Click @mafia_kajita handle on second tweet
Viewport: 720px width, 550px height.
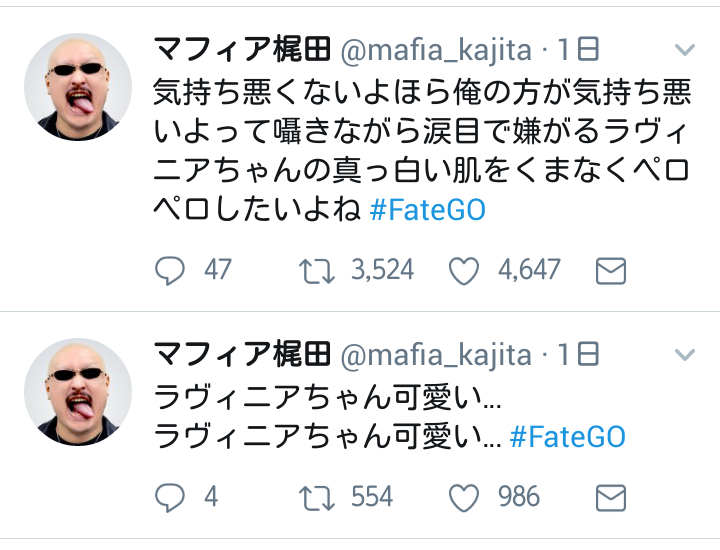pos(436,354)
